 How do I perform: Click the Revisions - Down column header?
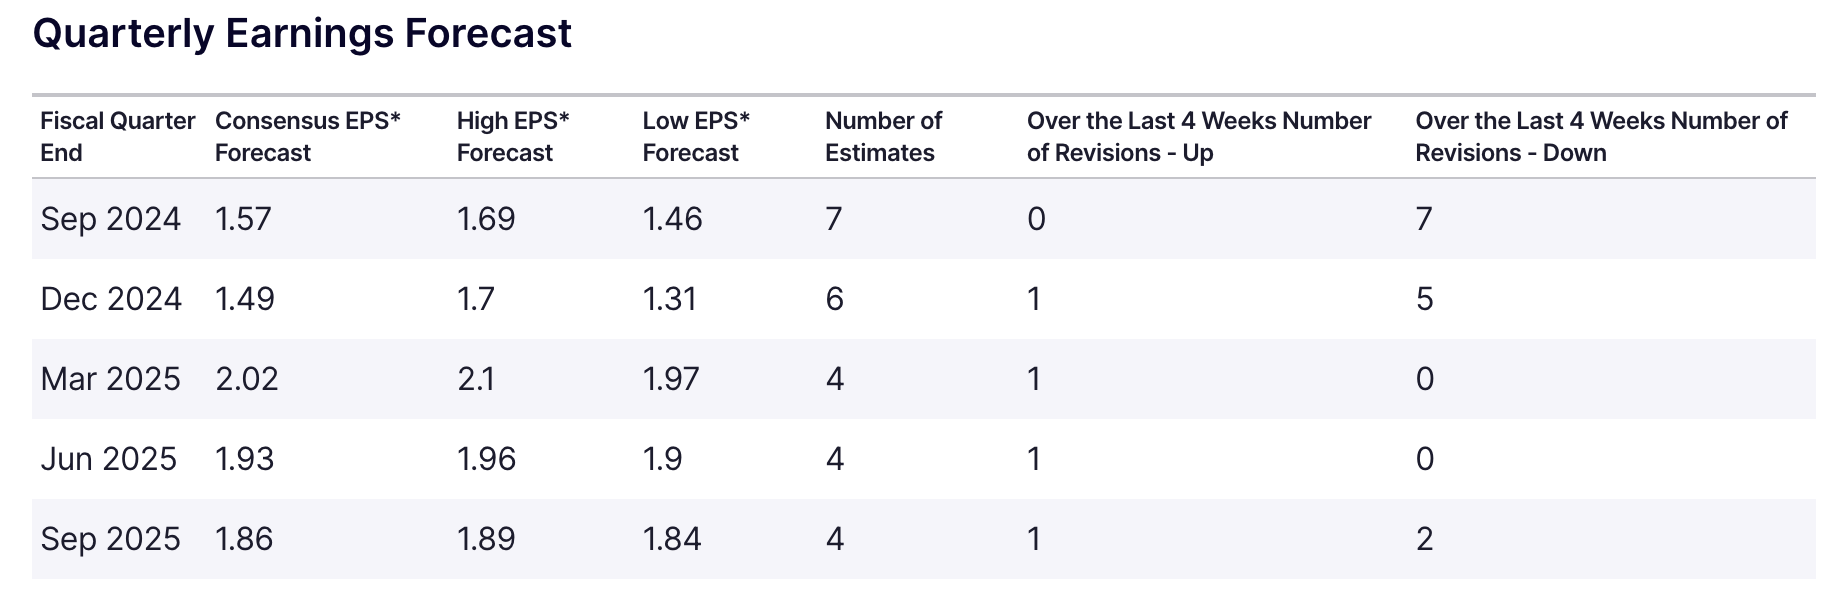1600,137
